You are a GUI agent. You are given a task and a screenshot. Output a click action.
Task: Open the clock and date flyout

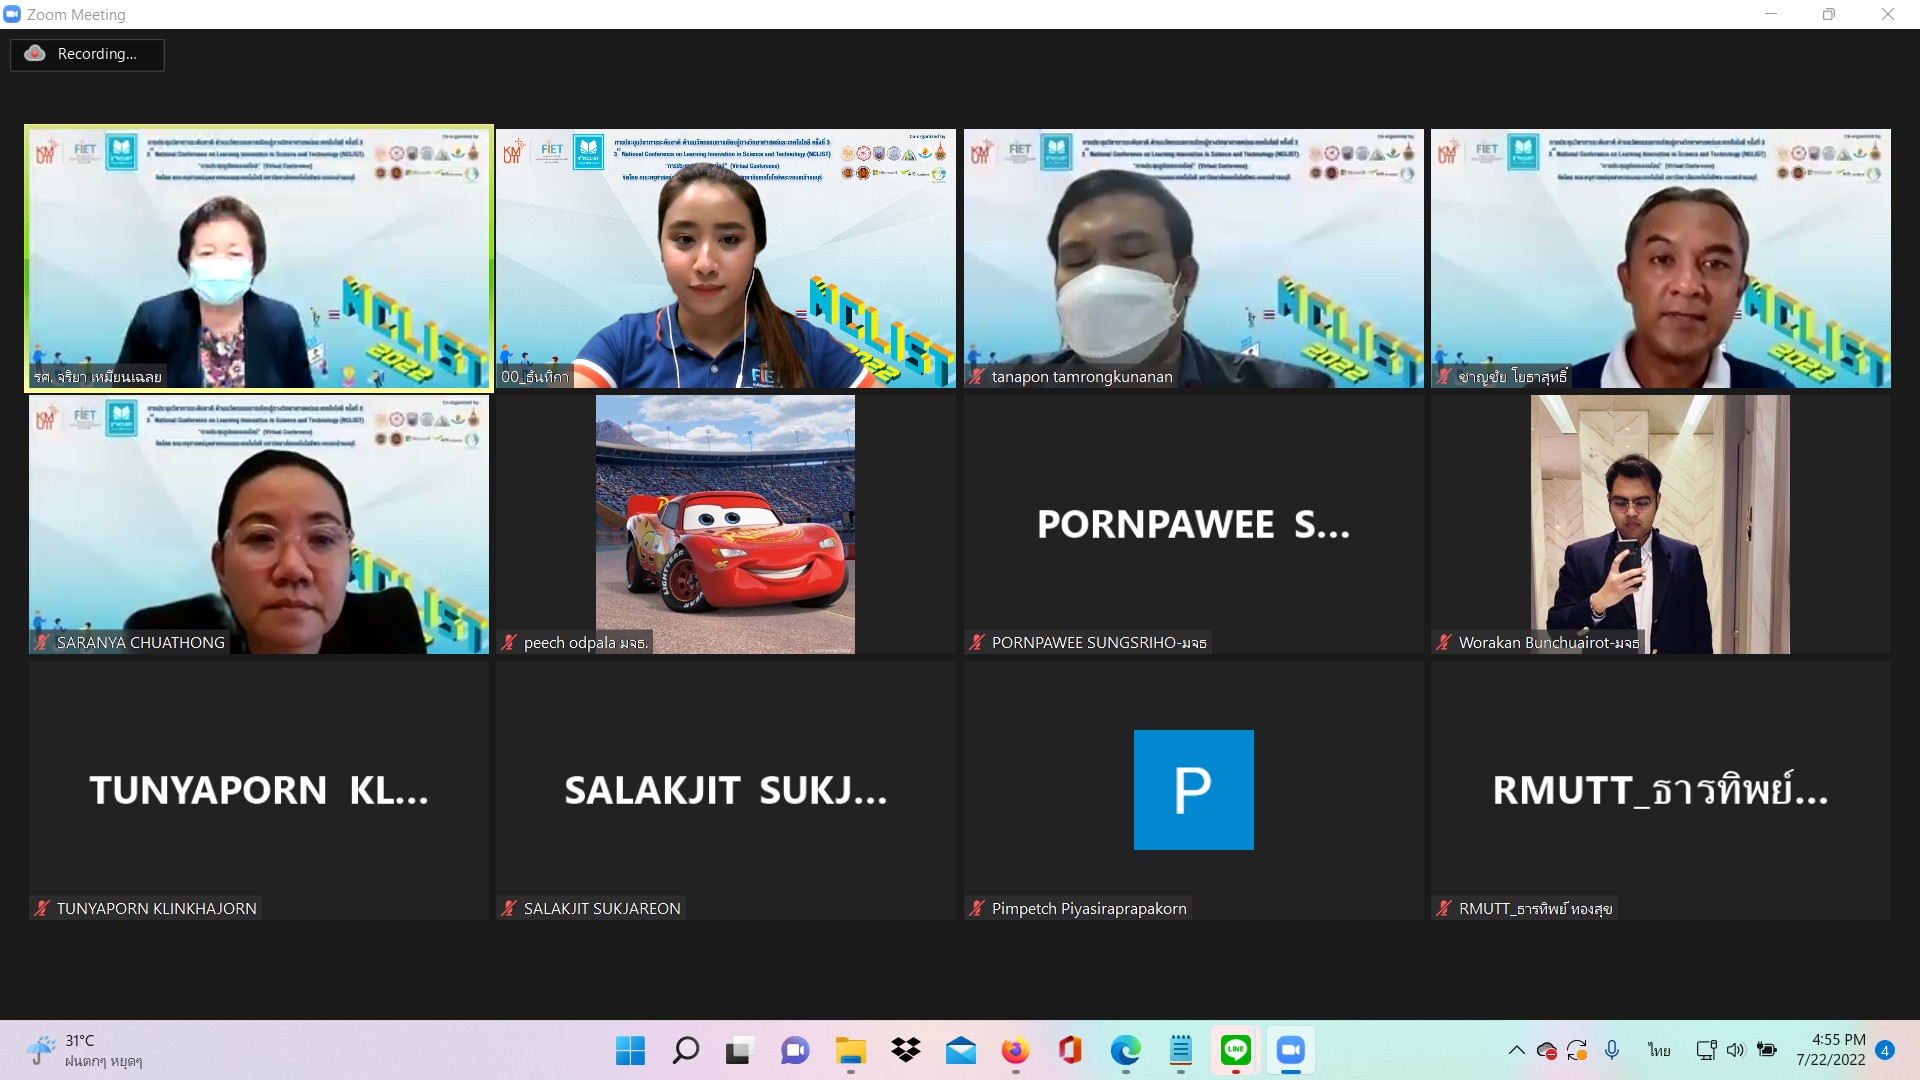click(x=1830, y=1050)
